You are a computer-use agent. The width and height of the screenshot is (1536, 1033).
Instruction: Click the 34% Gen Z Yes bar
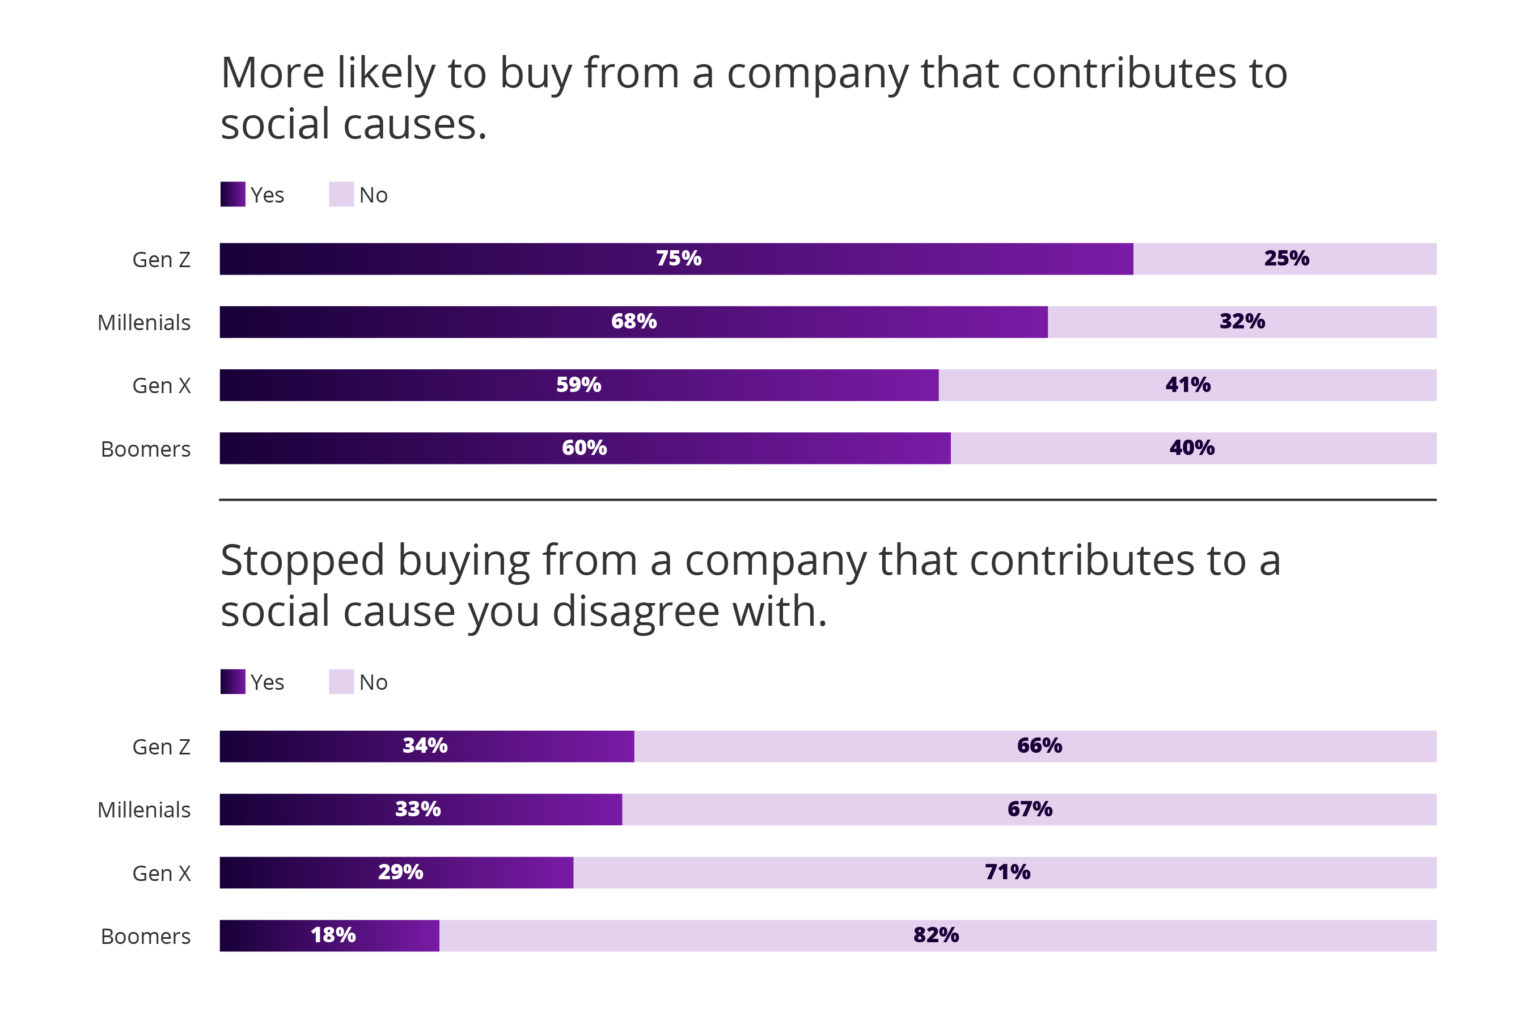[426, 746]
